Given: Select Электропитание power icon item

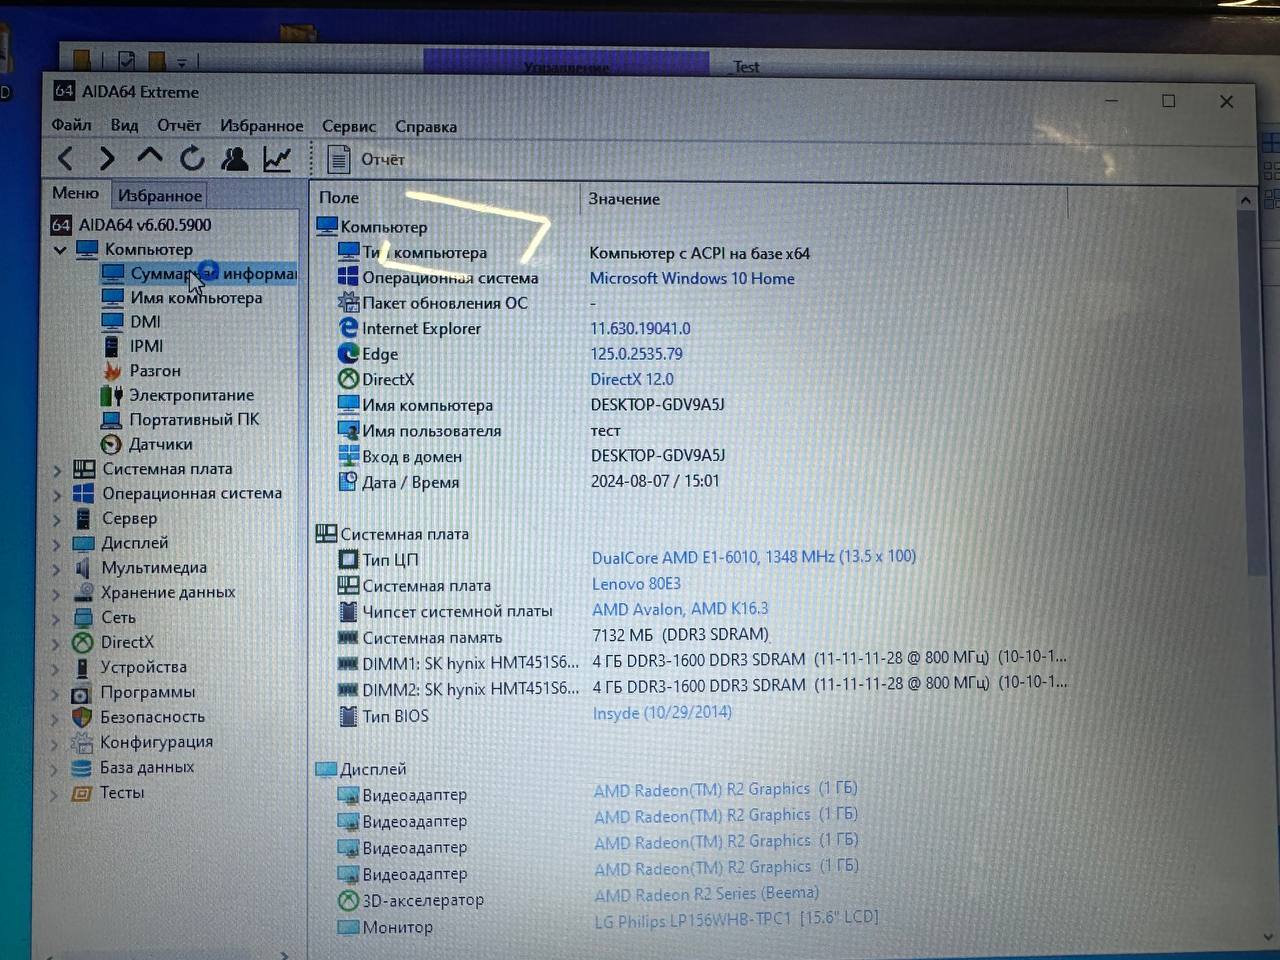Looking at the screenshot, I should [x=112, y=395].
